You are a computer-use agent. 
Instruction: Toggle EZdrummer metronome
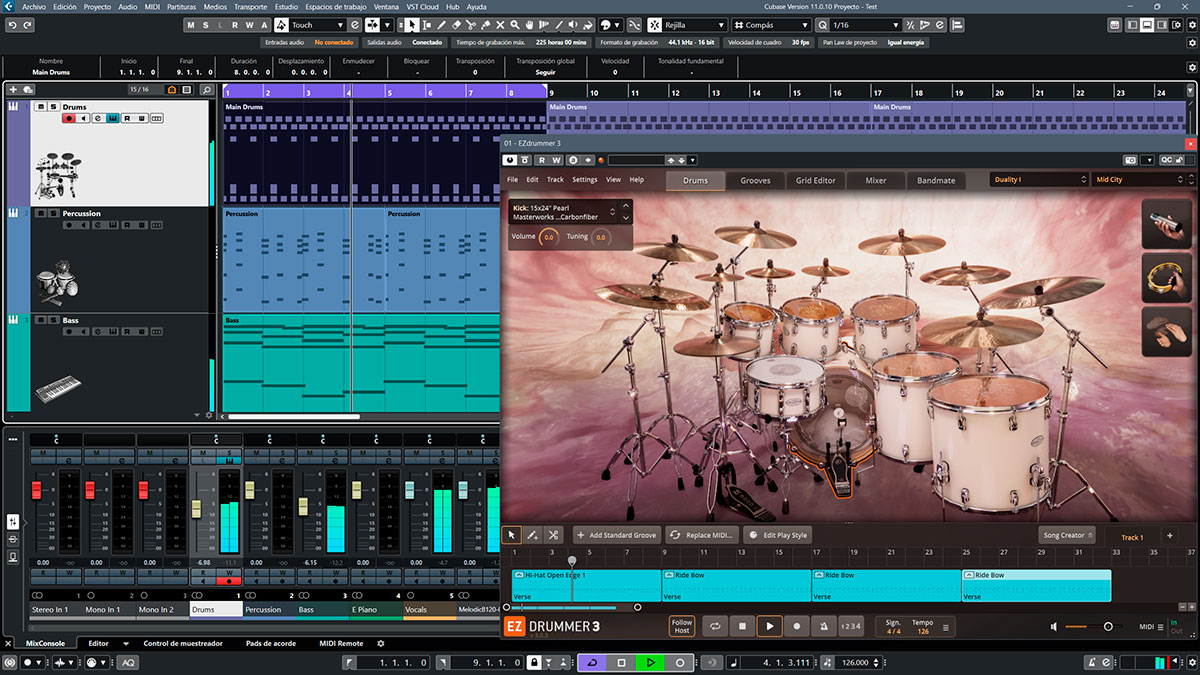point(823,627)
